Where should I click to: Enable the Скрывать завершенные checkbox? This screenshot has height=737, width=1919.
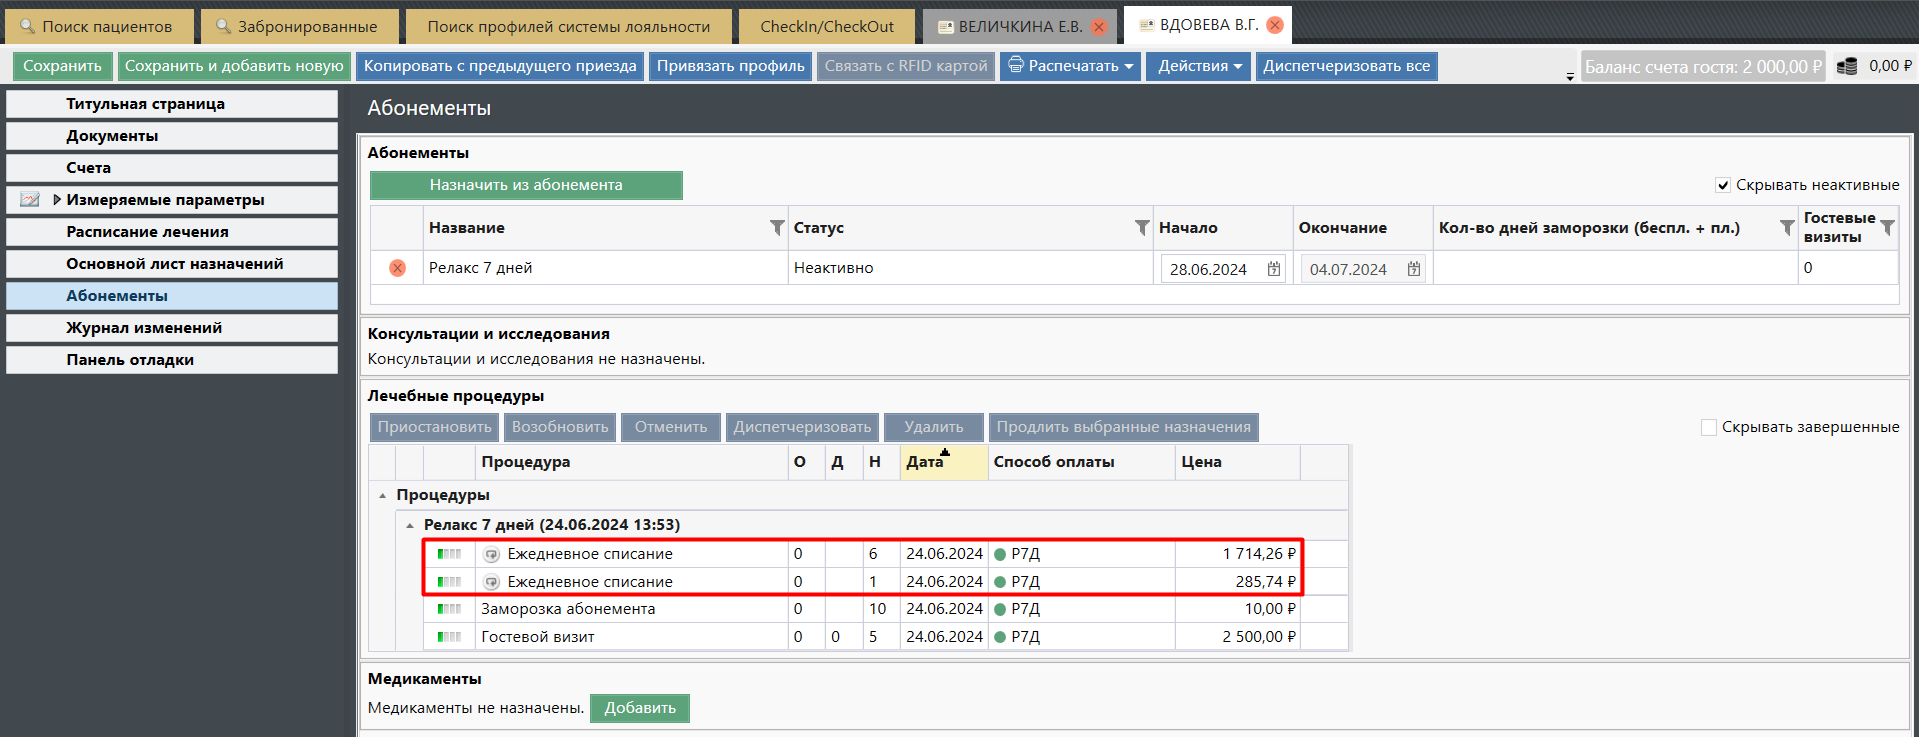1709,427
